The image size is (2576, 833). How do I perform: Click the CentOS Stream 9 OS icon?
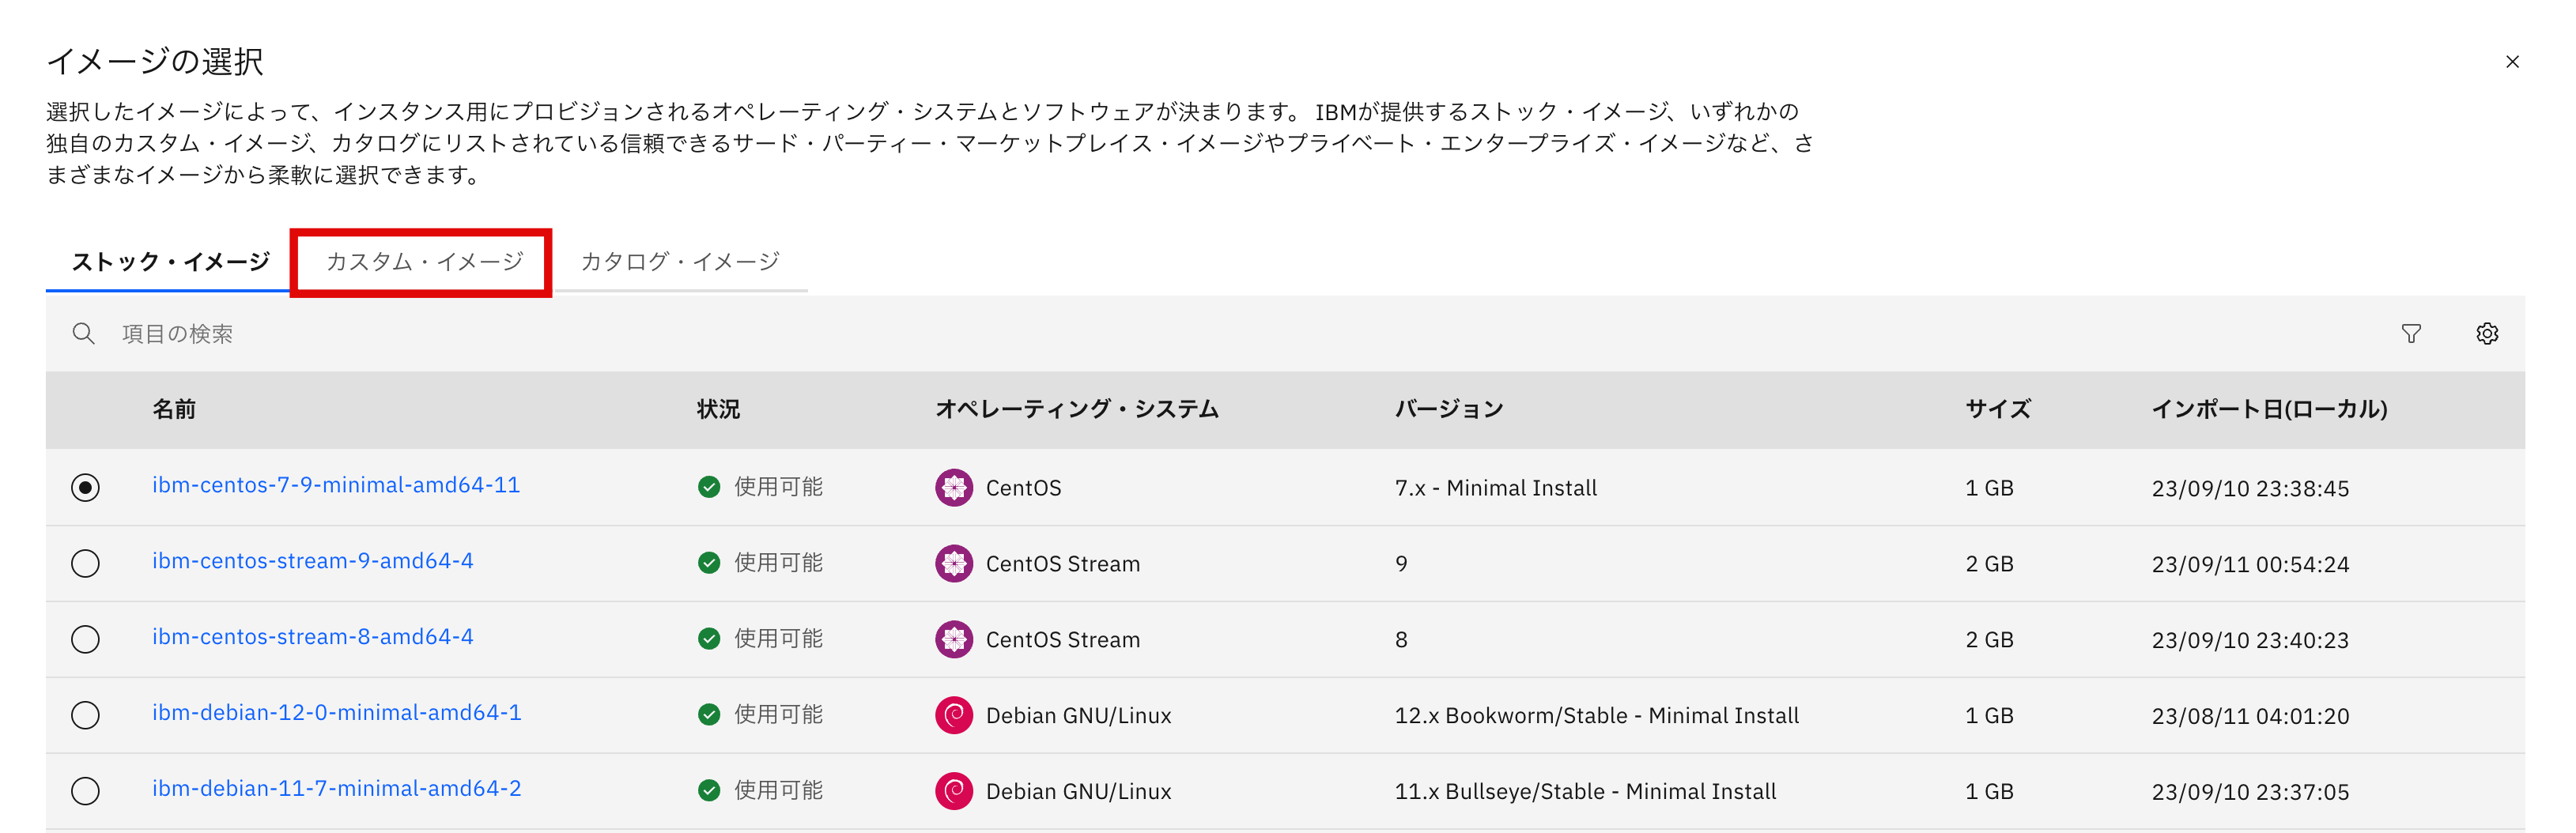point(954,563)
